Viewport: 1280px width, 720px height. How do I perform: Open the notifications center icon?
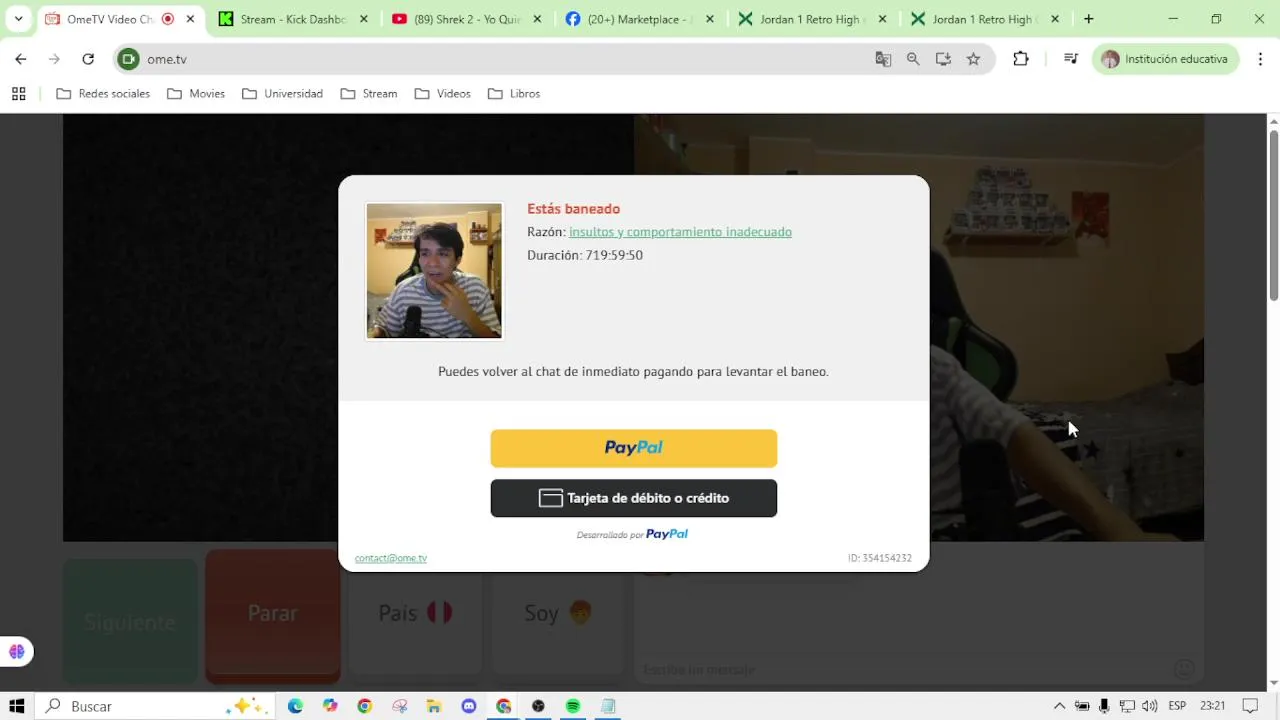point(1250,706)
